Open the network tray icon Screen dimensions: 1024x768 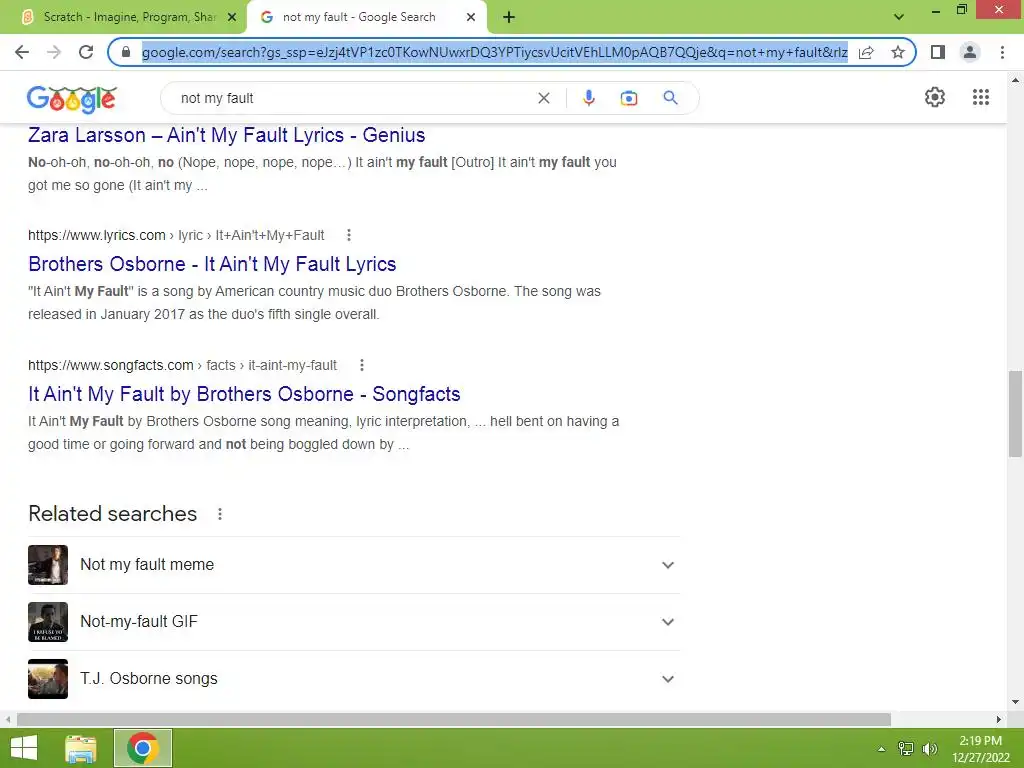[906, 749]
